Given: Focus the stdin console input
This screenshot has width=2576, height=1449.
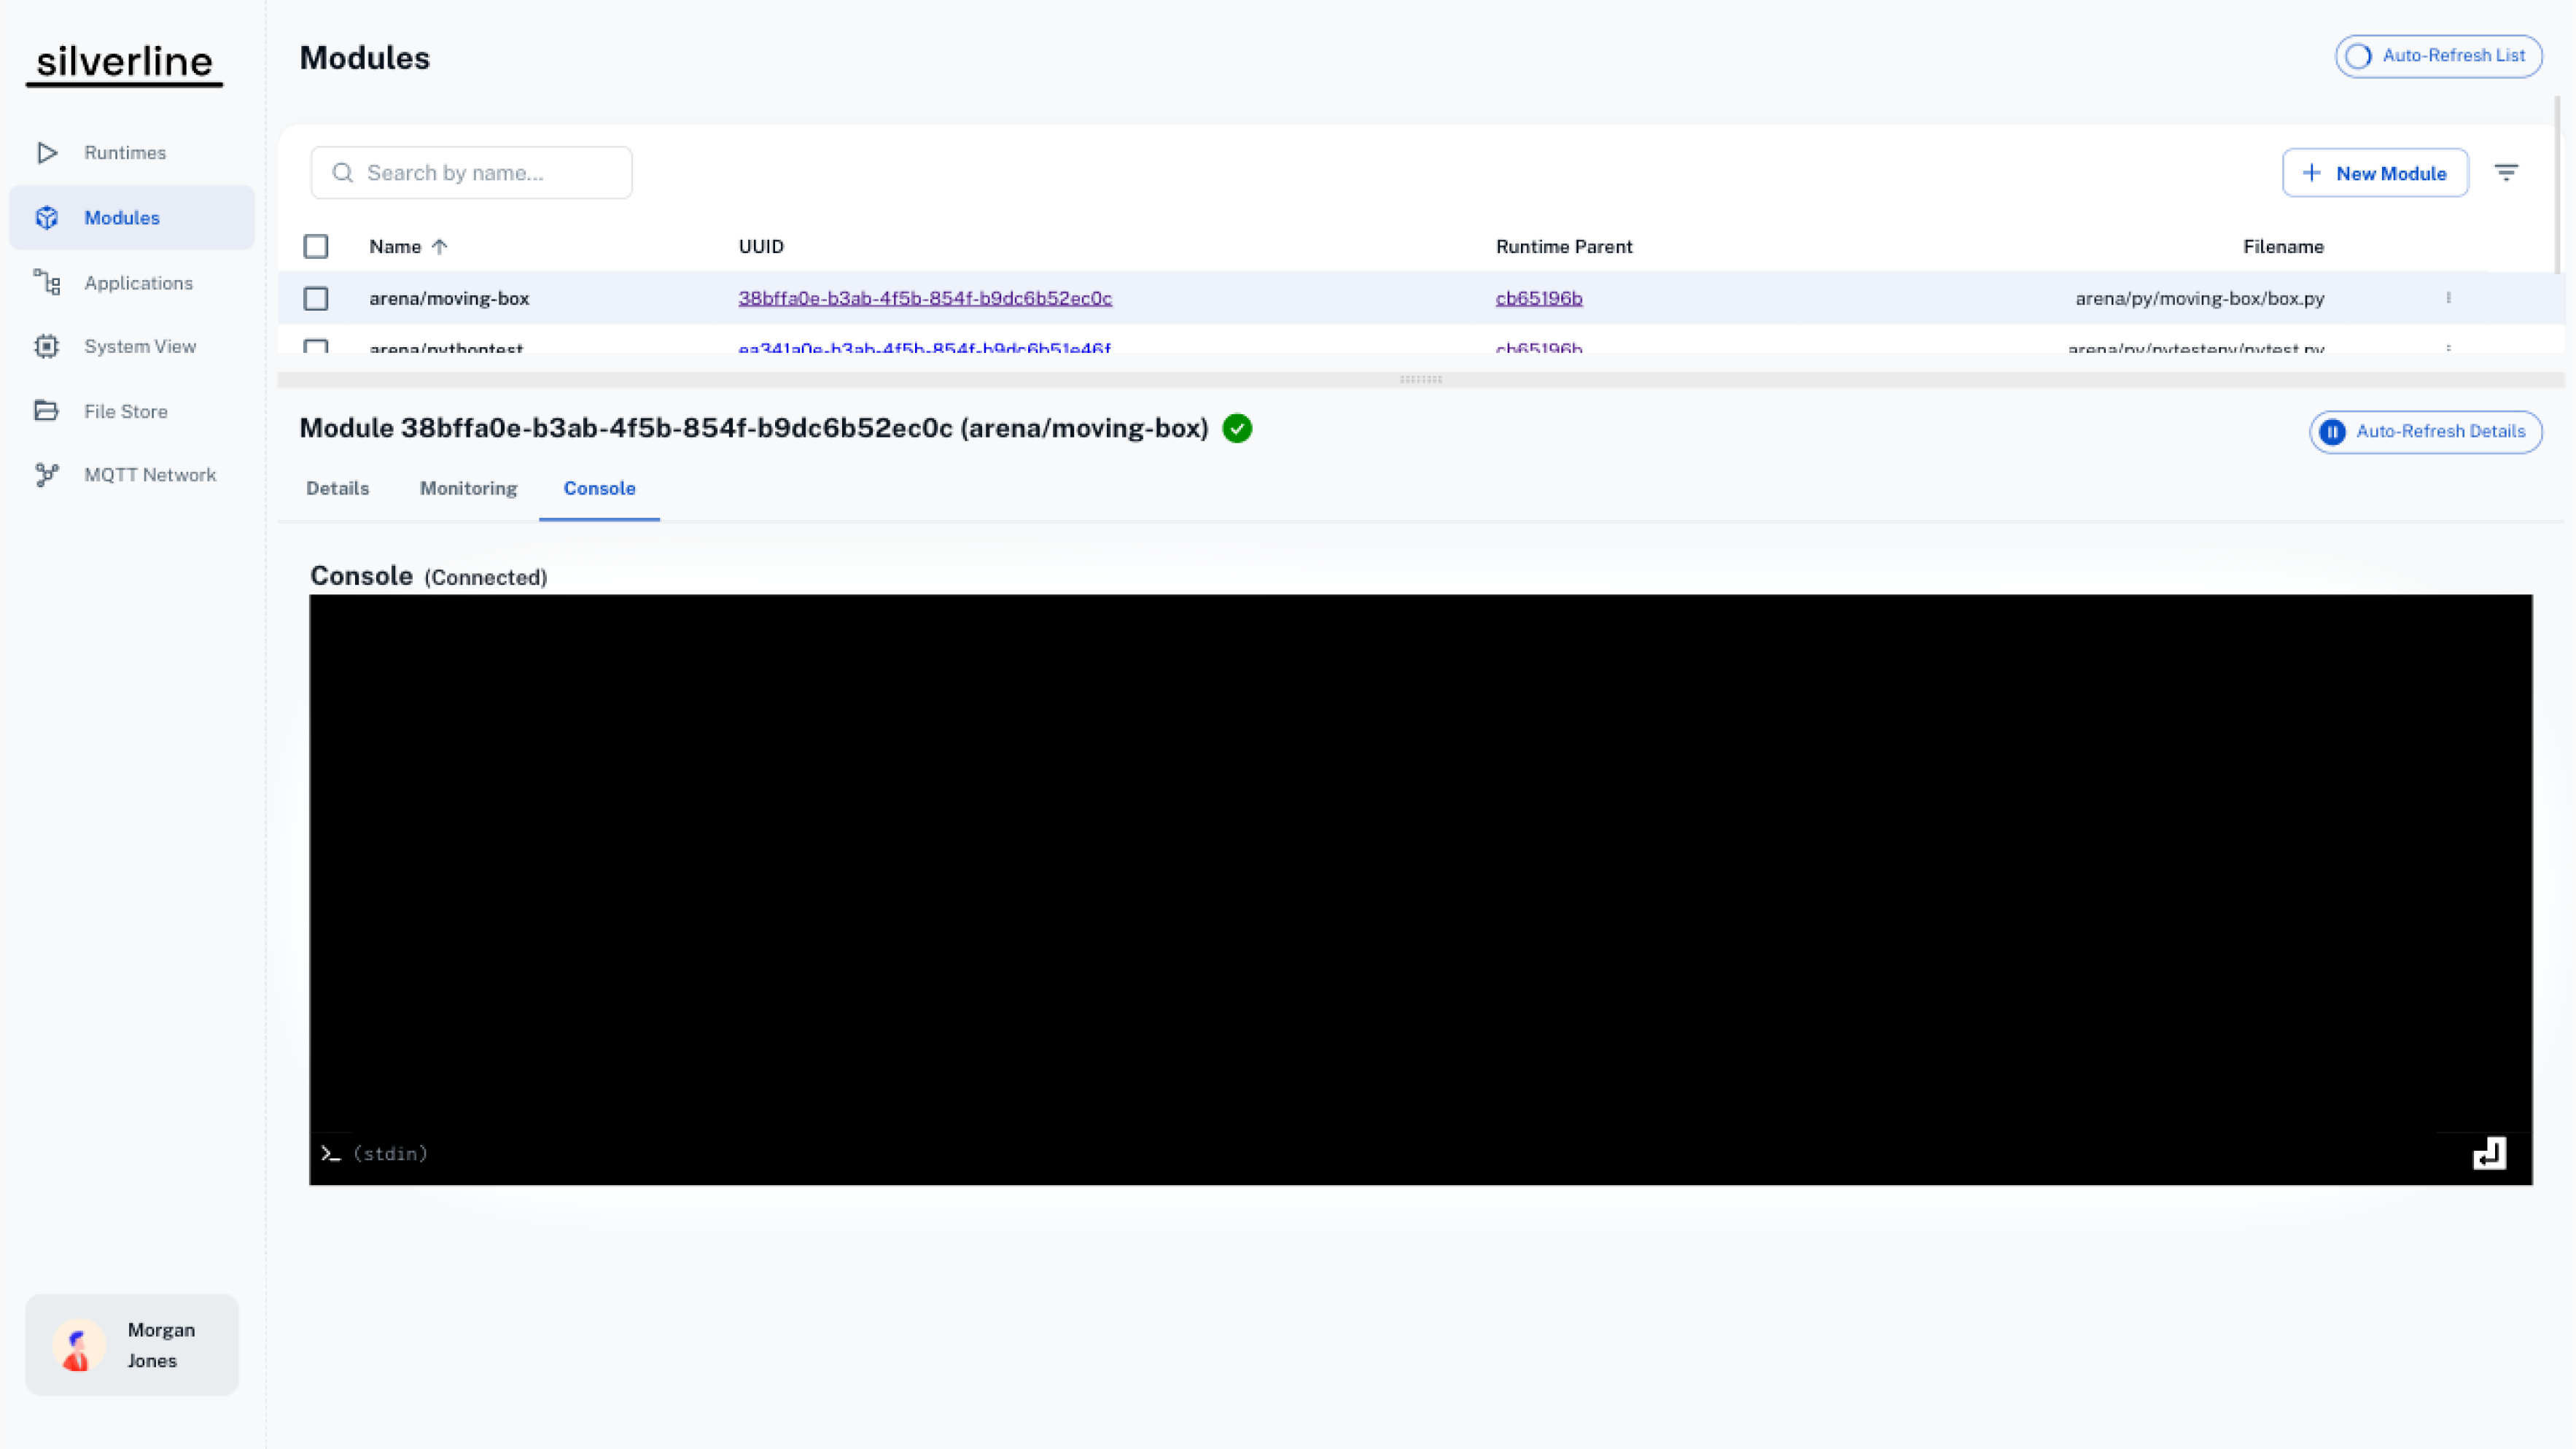Looking at the screenshot, I should 1400,1153.
